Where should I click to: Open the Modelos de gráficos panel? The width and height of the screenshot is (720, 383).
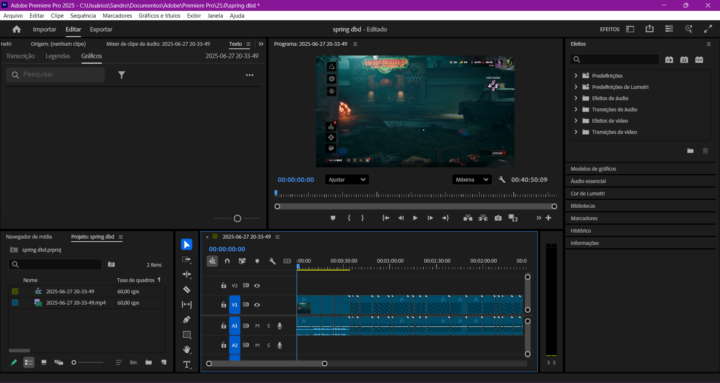click(x=593, y=169)
